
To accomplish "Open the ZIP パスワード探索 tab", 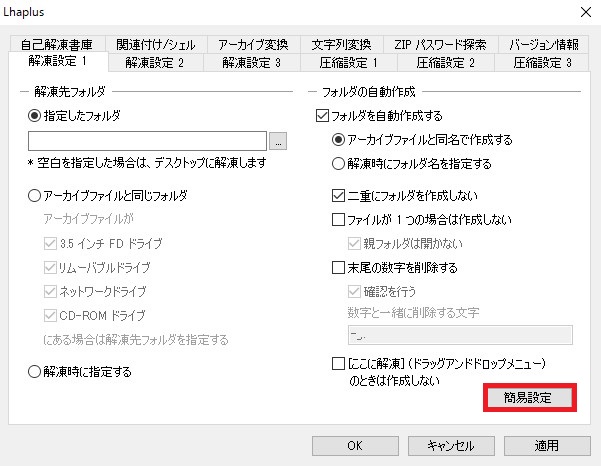I will (440, 45).
